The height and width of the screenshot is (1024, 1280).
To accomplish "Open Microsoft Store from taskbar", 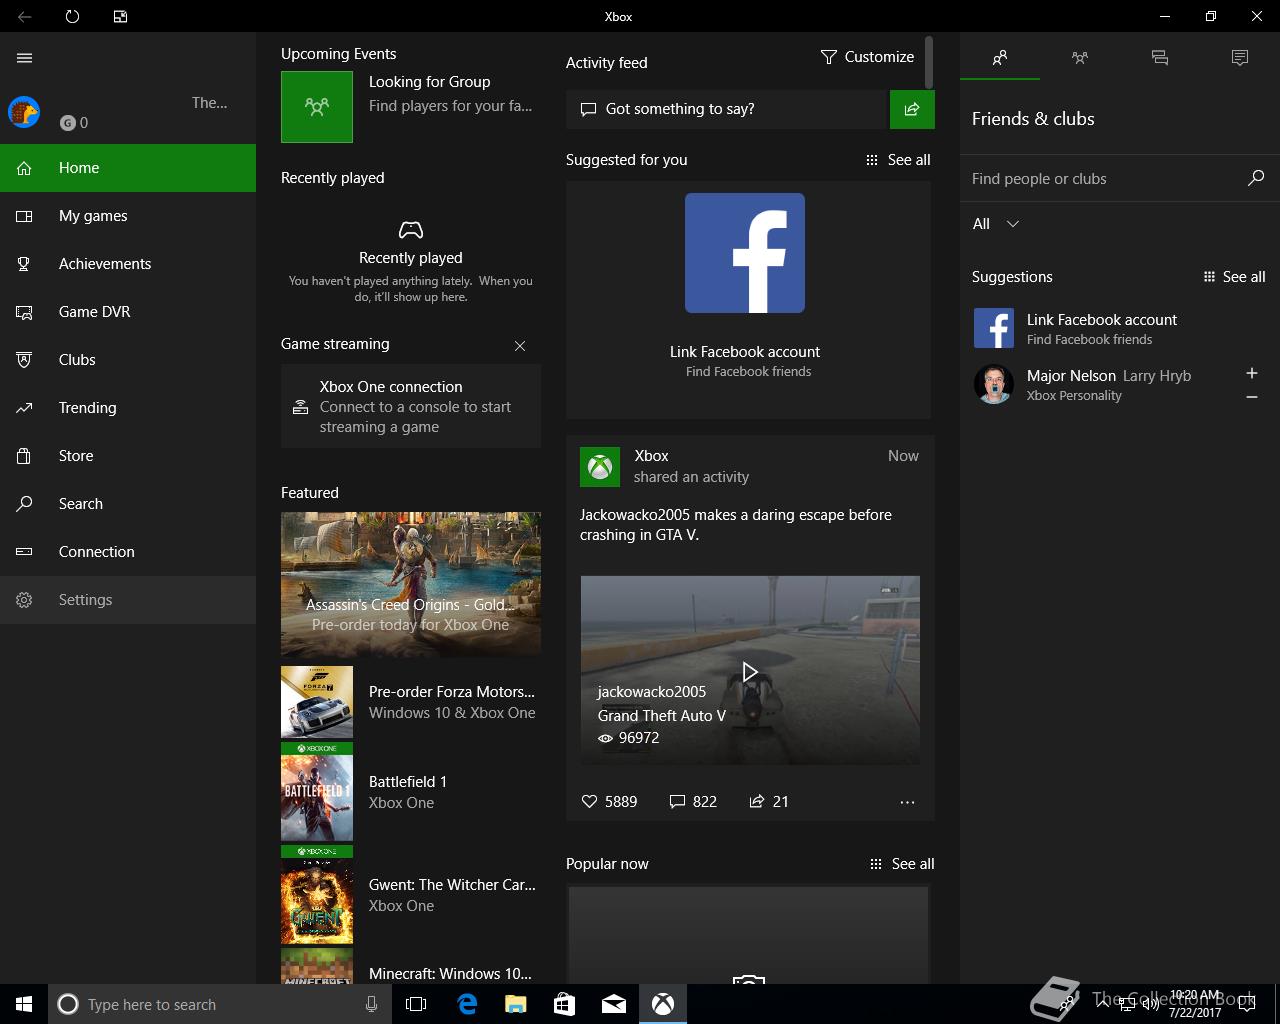I will [564, 1004].
